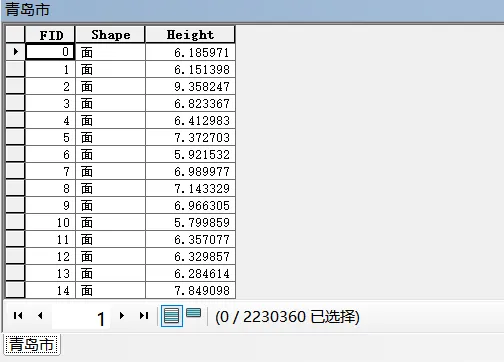Select the FID column header
Viewport: 504px width, 362px height.
50,34
